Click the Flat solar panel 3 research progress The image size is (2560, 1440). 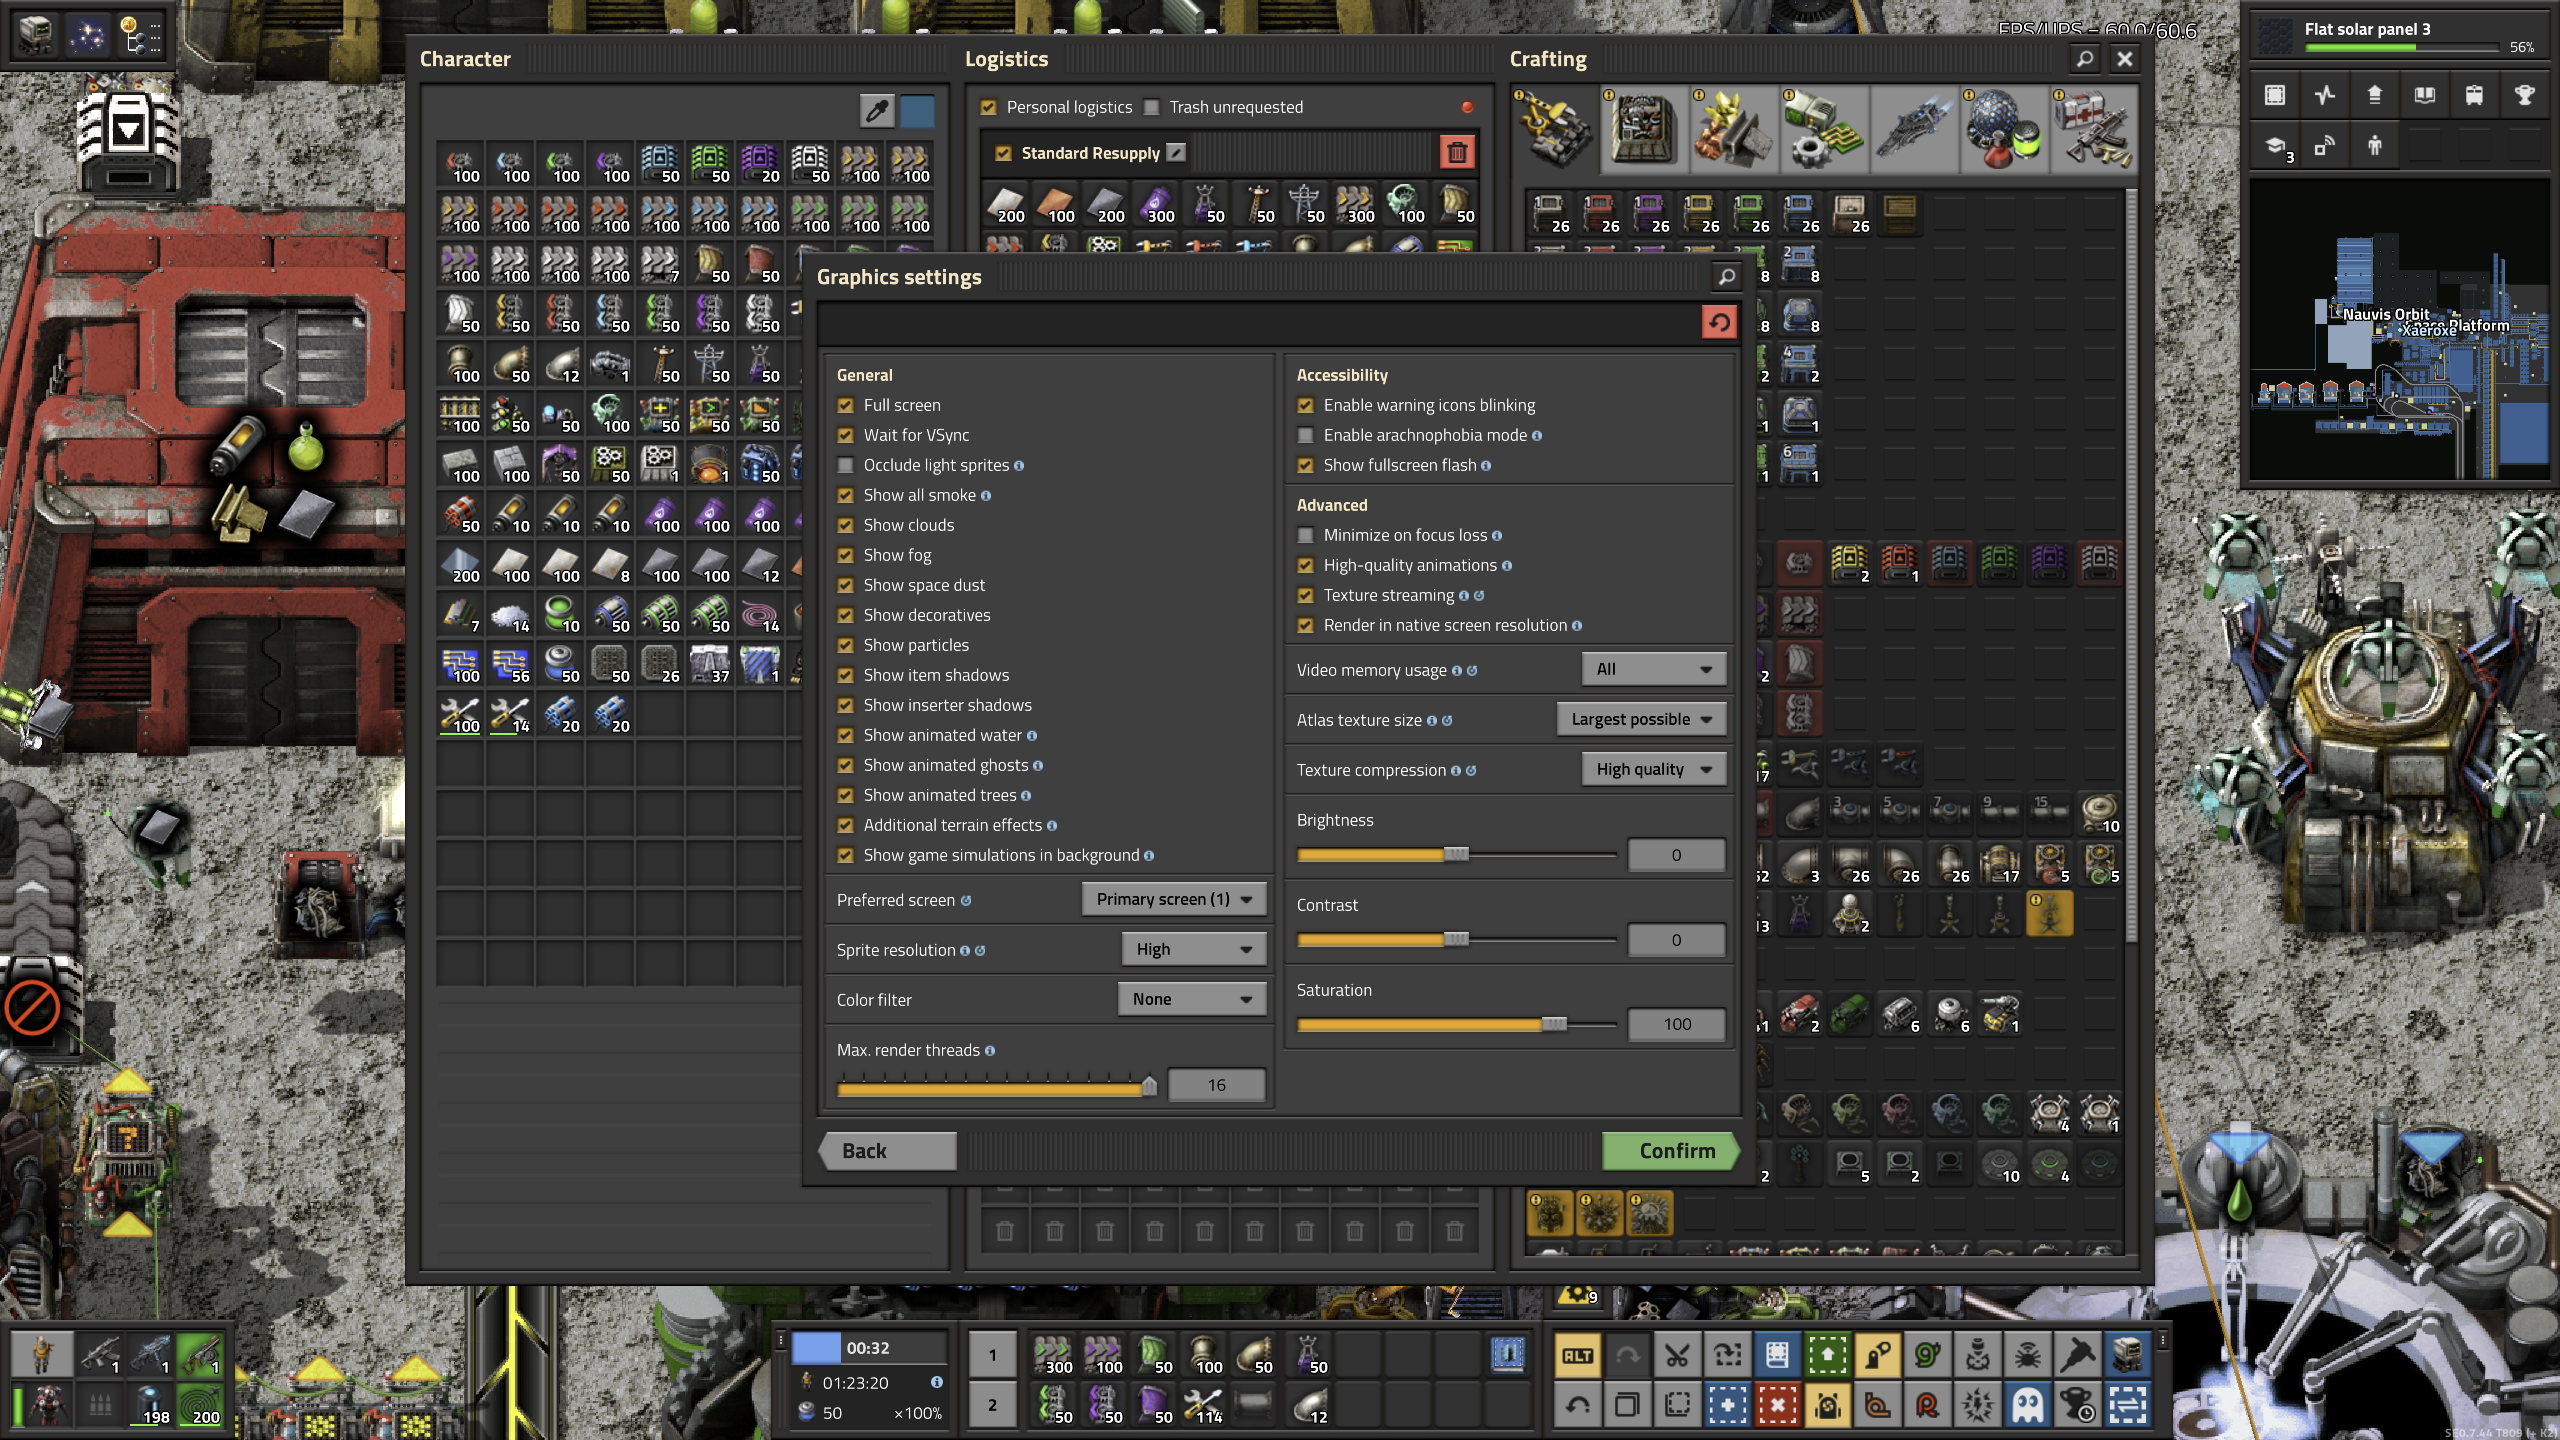2400,35
